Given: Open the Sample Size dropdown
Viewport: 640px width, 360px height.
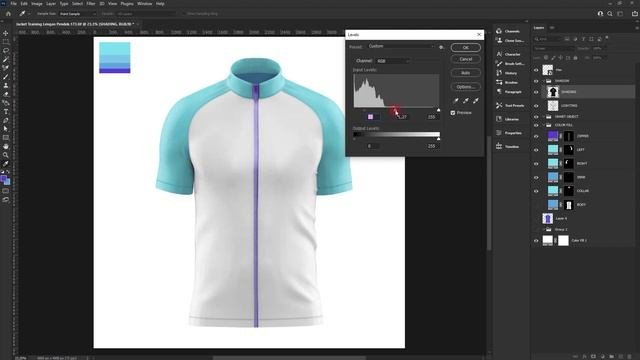Looking at the screenshot, I should tap(78, 13).
